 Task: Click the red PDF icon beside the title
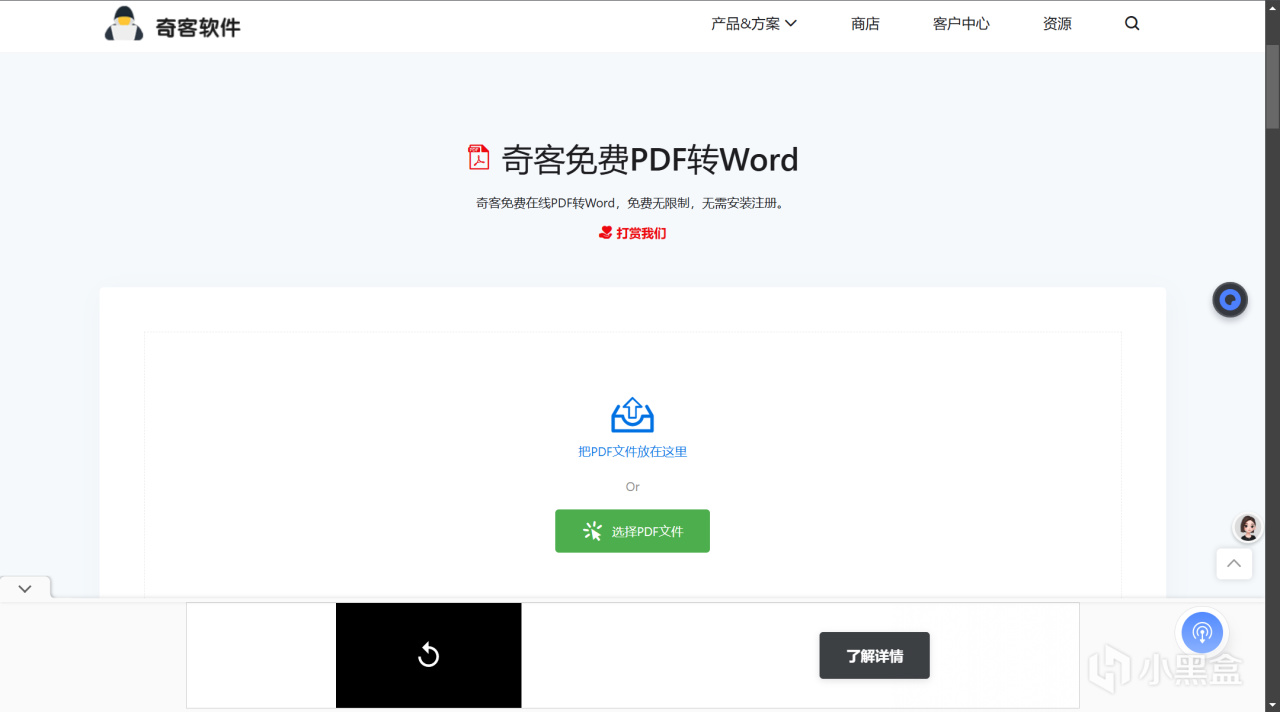[478, 157]
